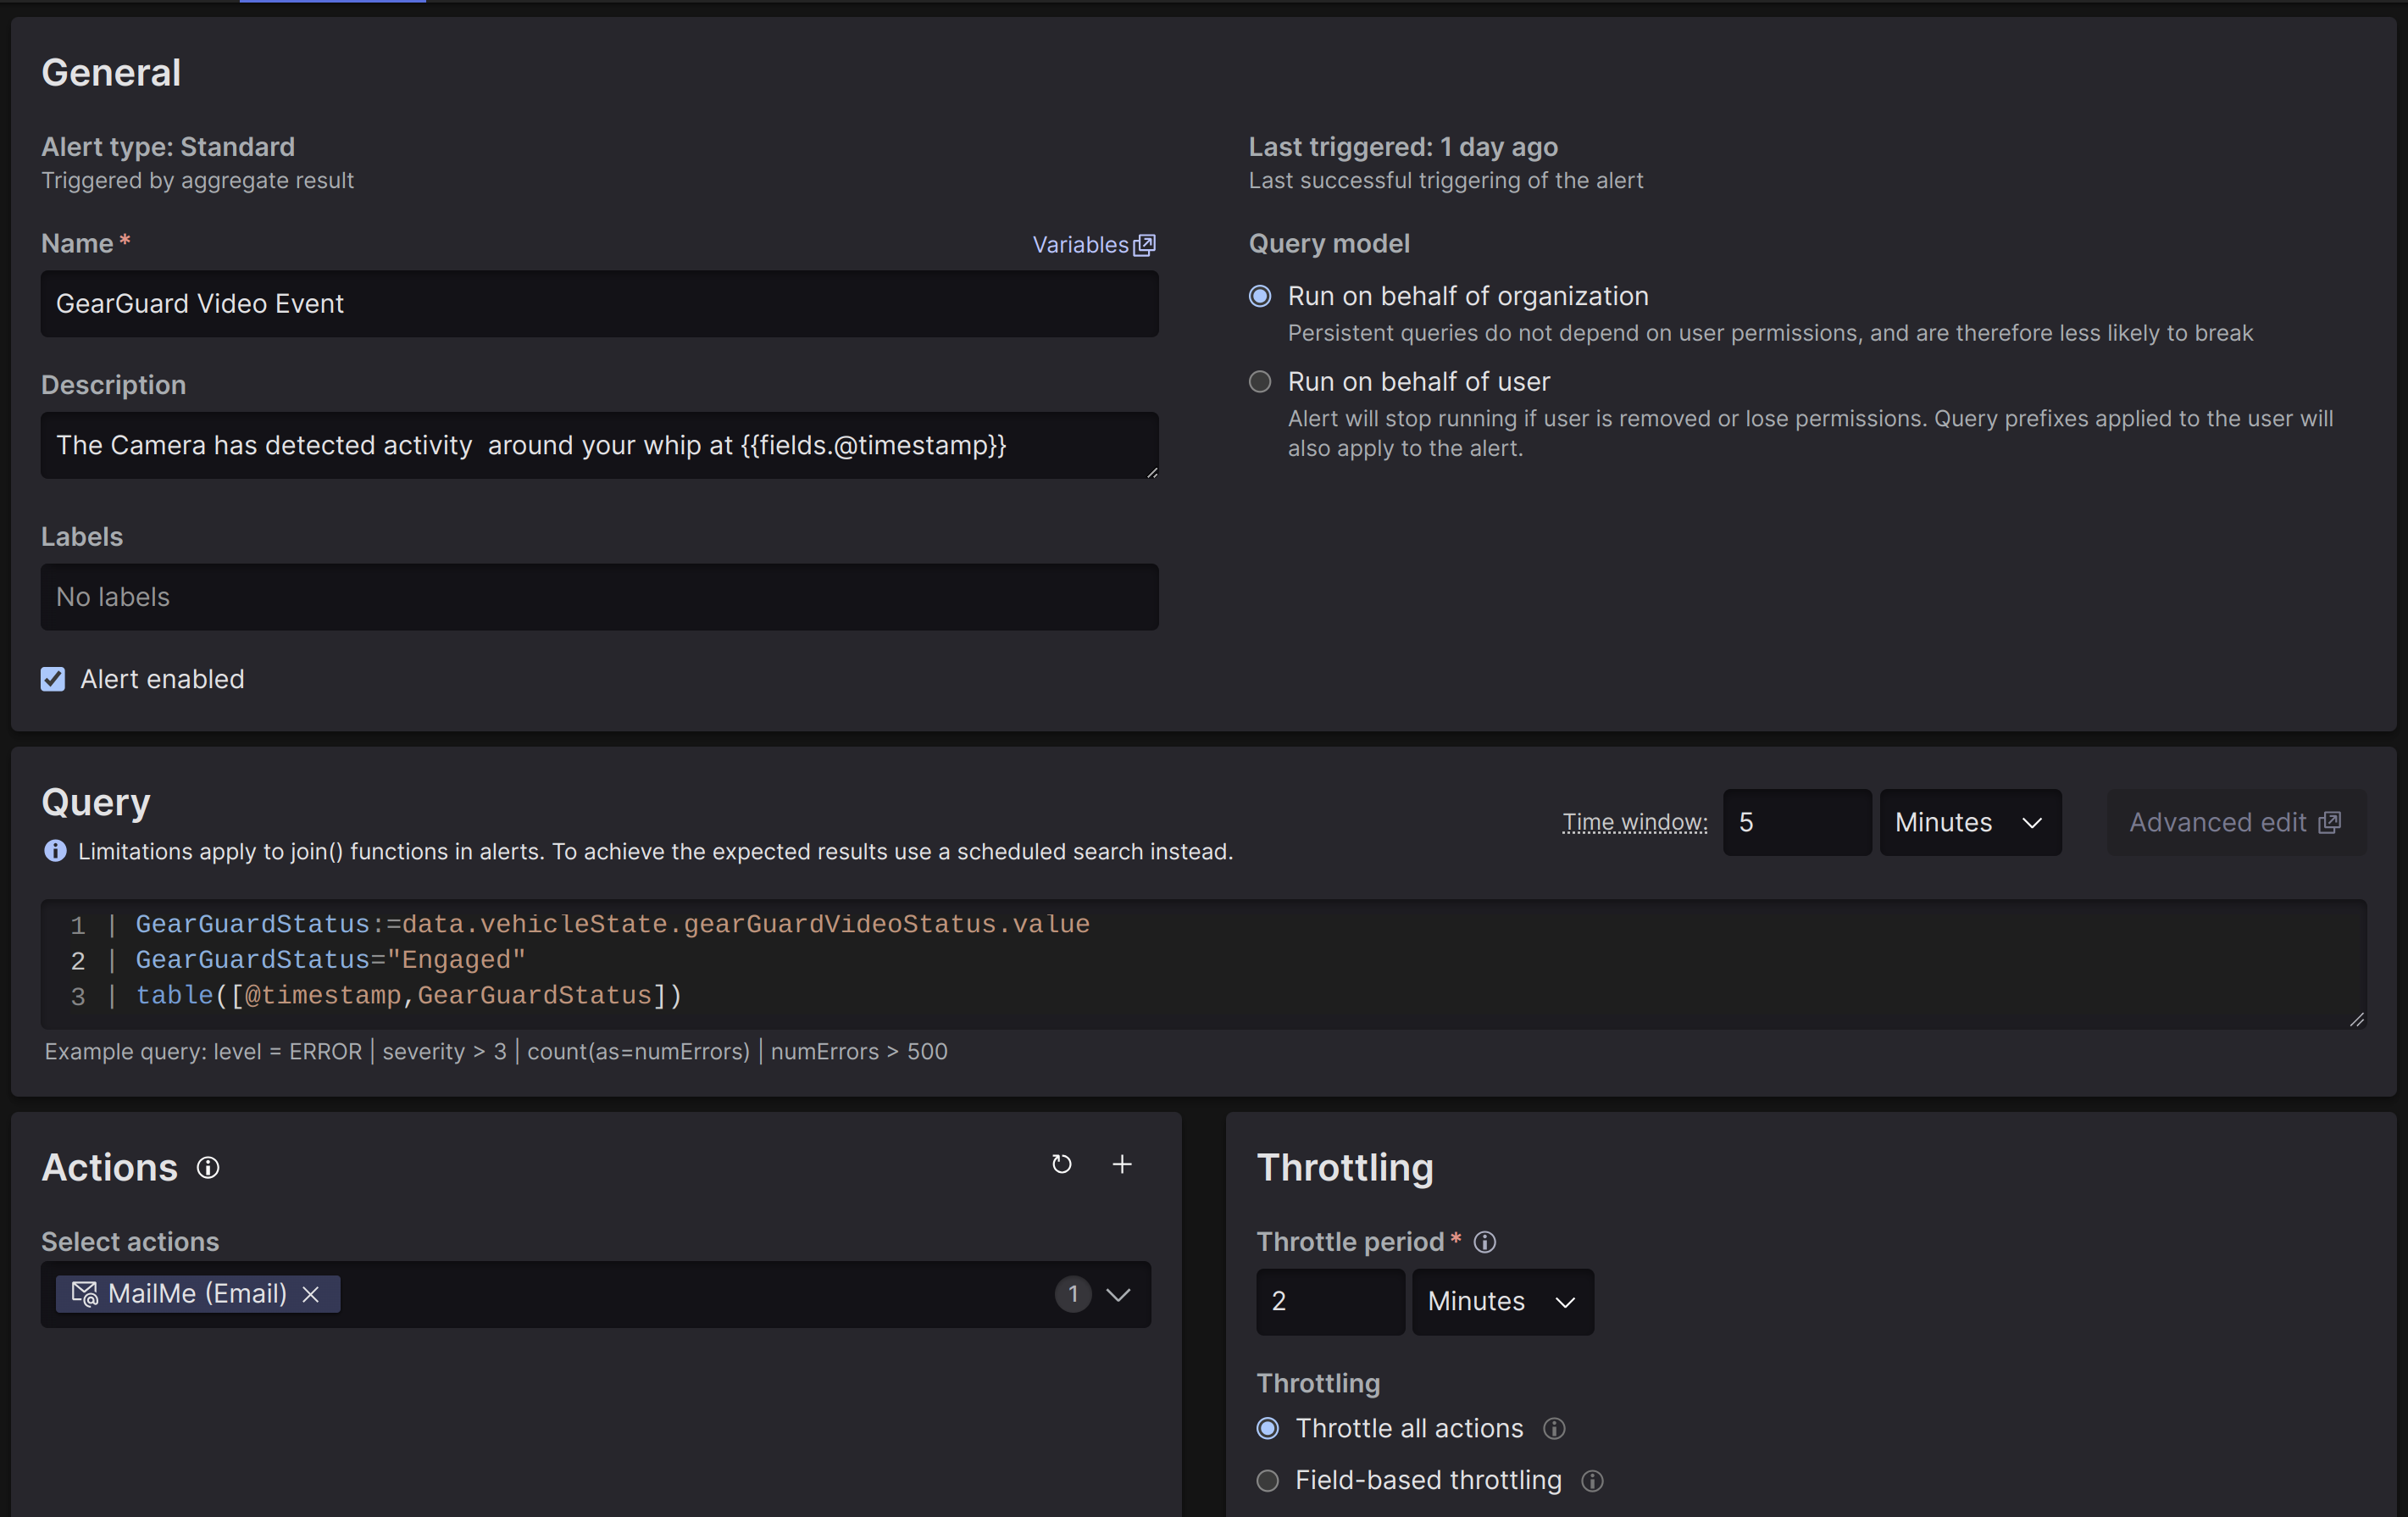Click info icon next to Field-based throttling
Viewport: 2408px width, 1517px height.
click(x=1592, y=1481)
